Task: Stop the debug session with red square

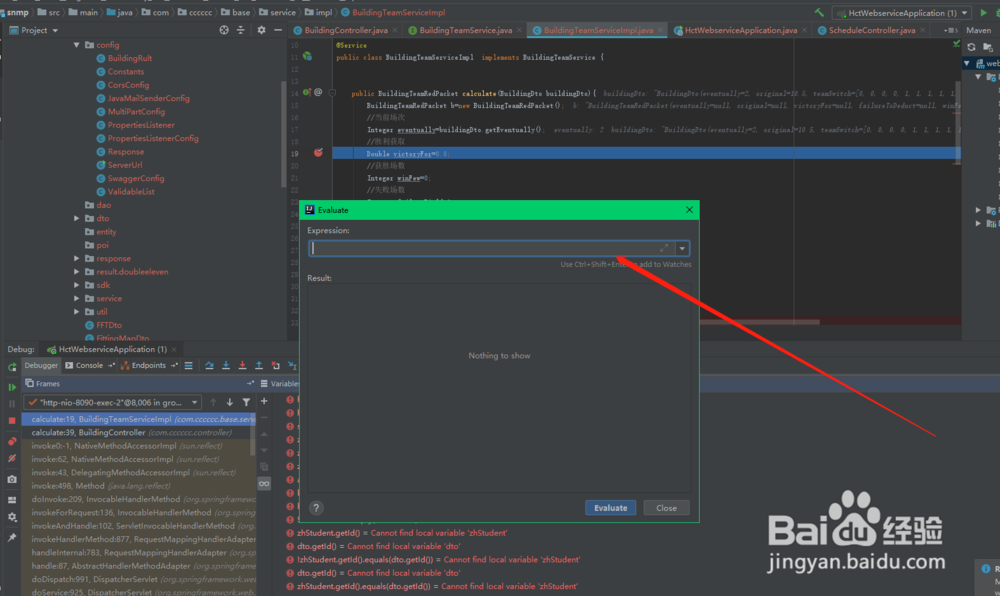Action: pyautogui.click(x=12, y=421)
